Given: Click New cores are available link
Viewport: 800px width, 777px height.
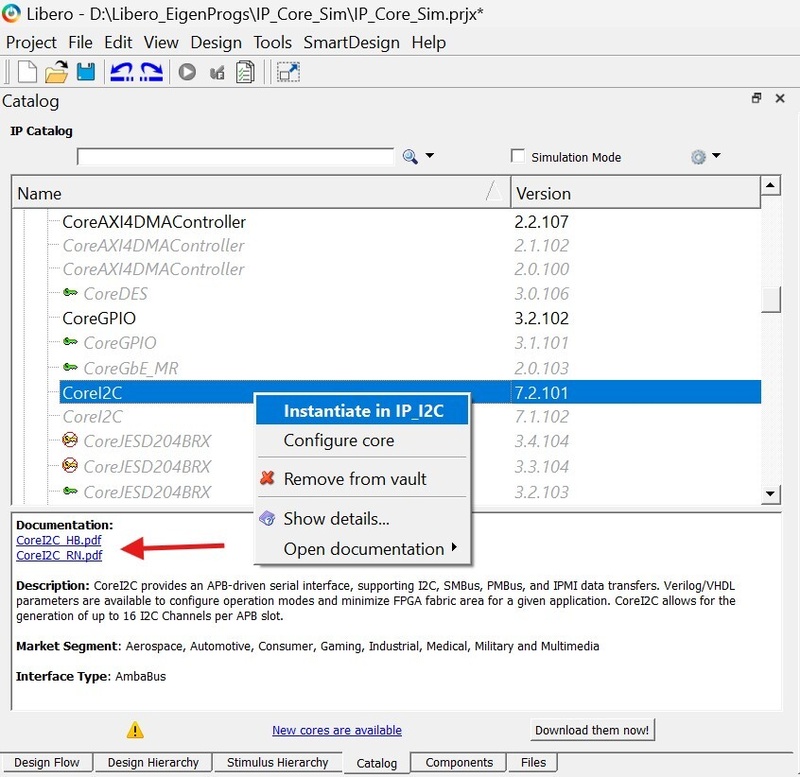Looking at the screenshot, I should pyautogui.click(x=337, y=730).
